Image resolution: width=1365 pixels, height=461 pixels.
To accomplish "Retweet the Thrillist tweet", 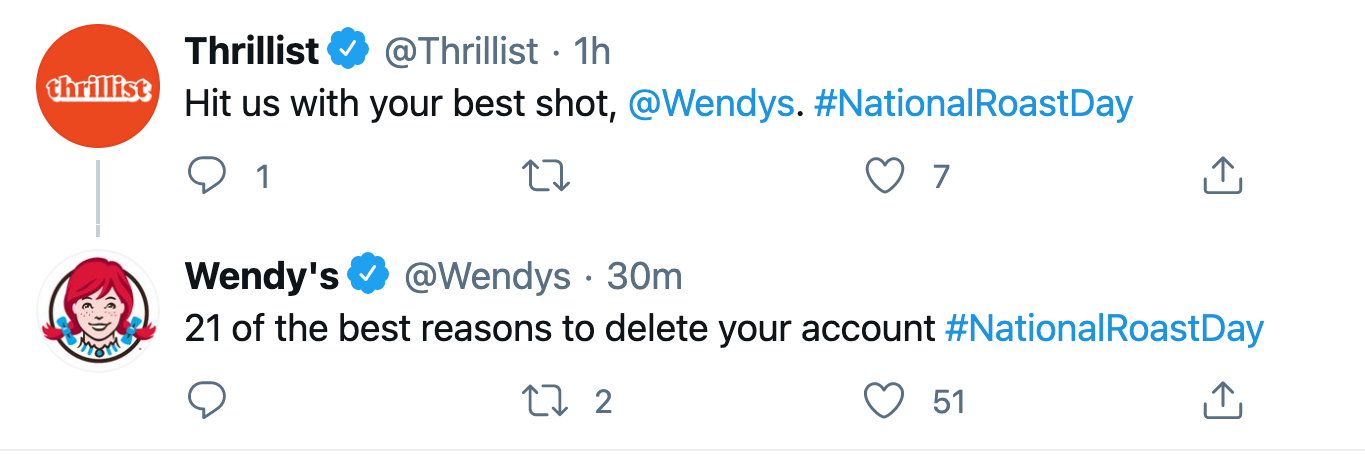I will tap(546, 177).
